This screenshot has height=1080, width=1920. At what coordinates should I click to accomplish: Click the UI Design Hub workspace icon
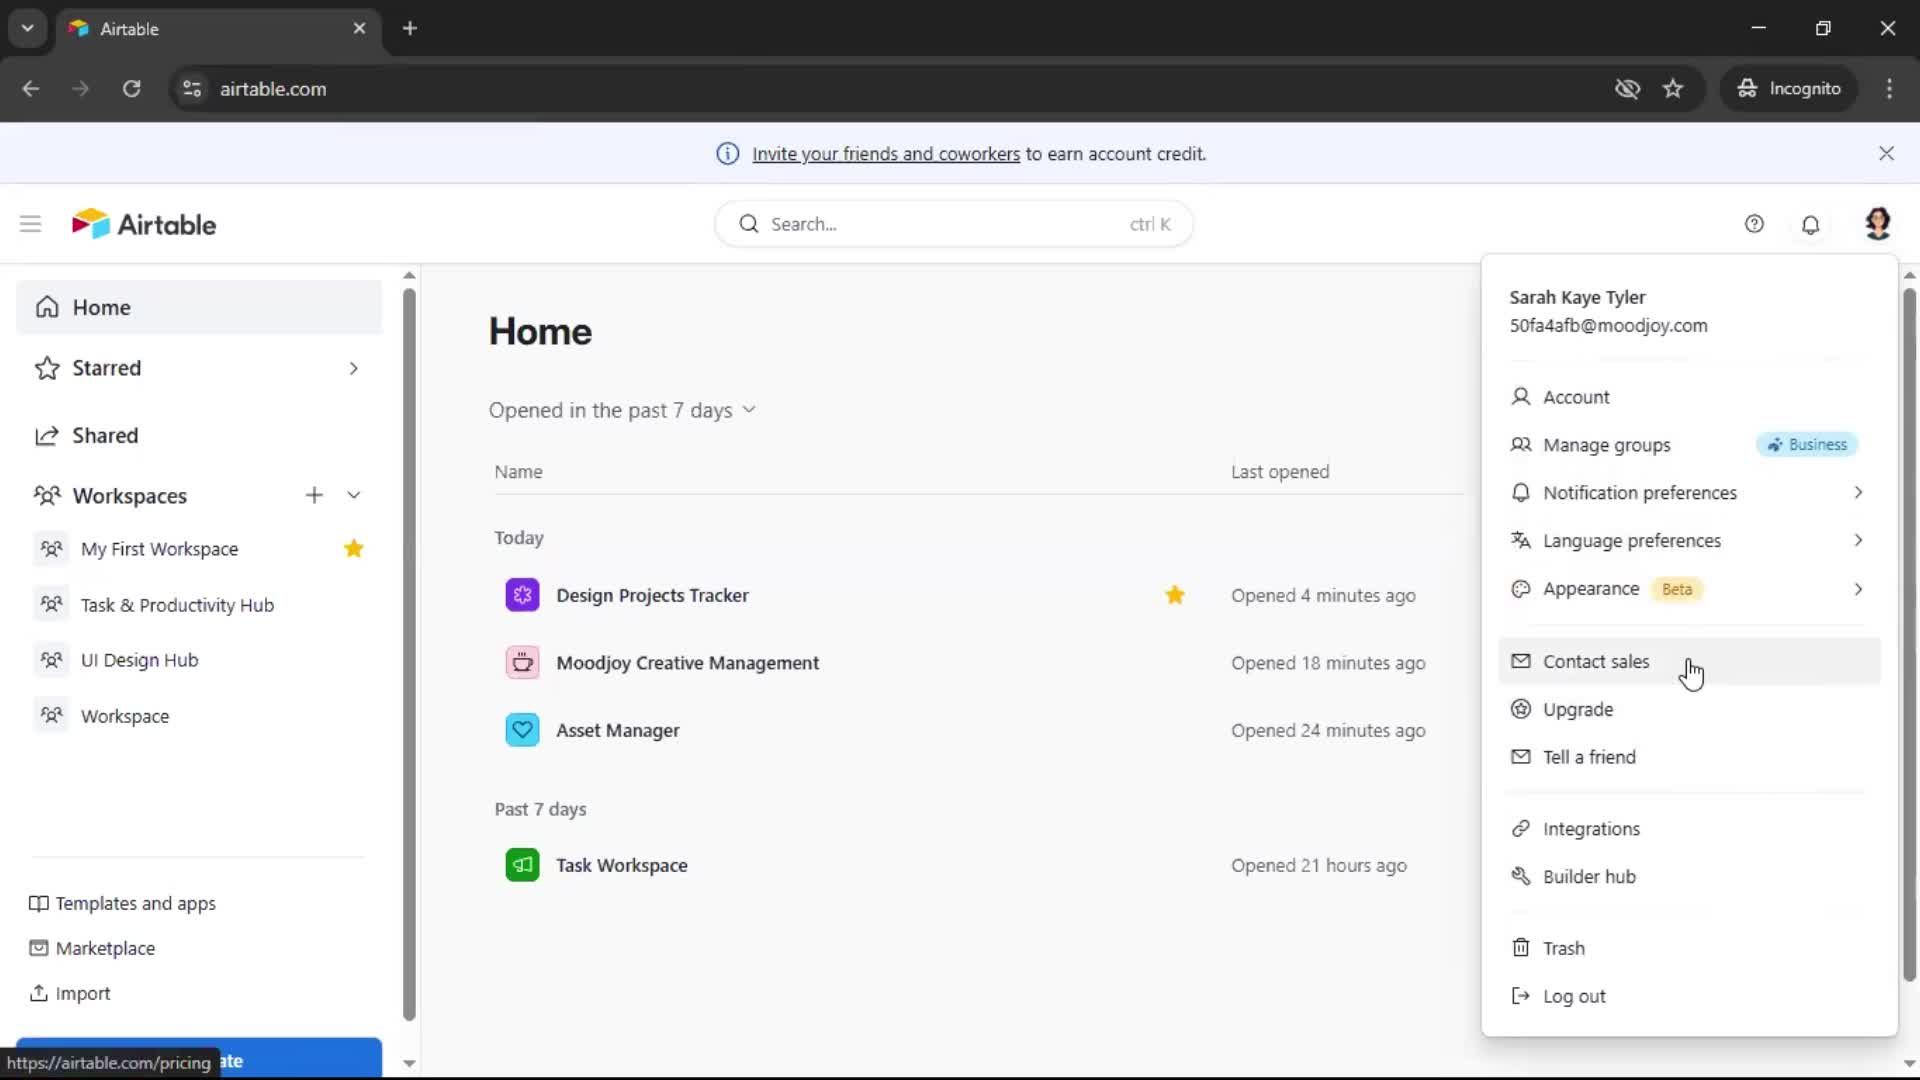click(51, 660)
